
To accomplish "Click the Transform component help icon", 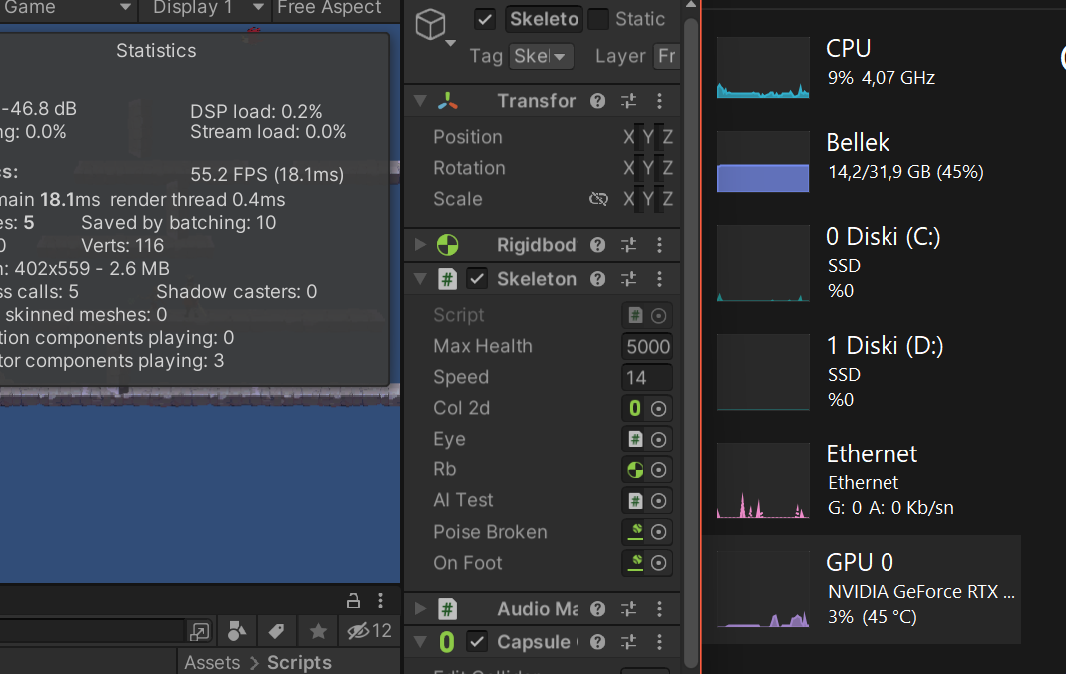I will [597, 101].
